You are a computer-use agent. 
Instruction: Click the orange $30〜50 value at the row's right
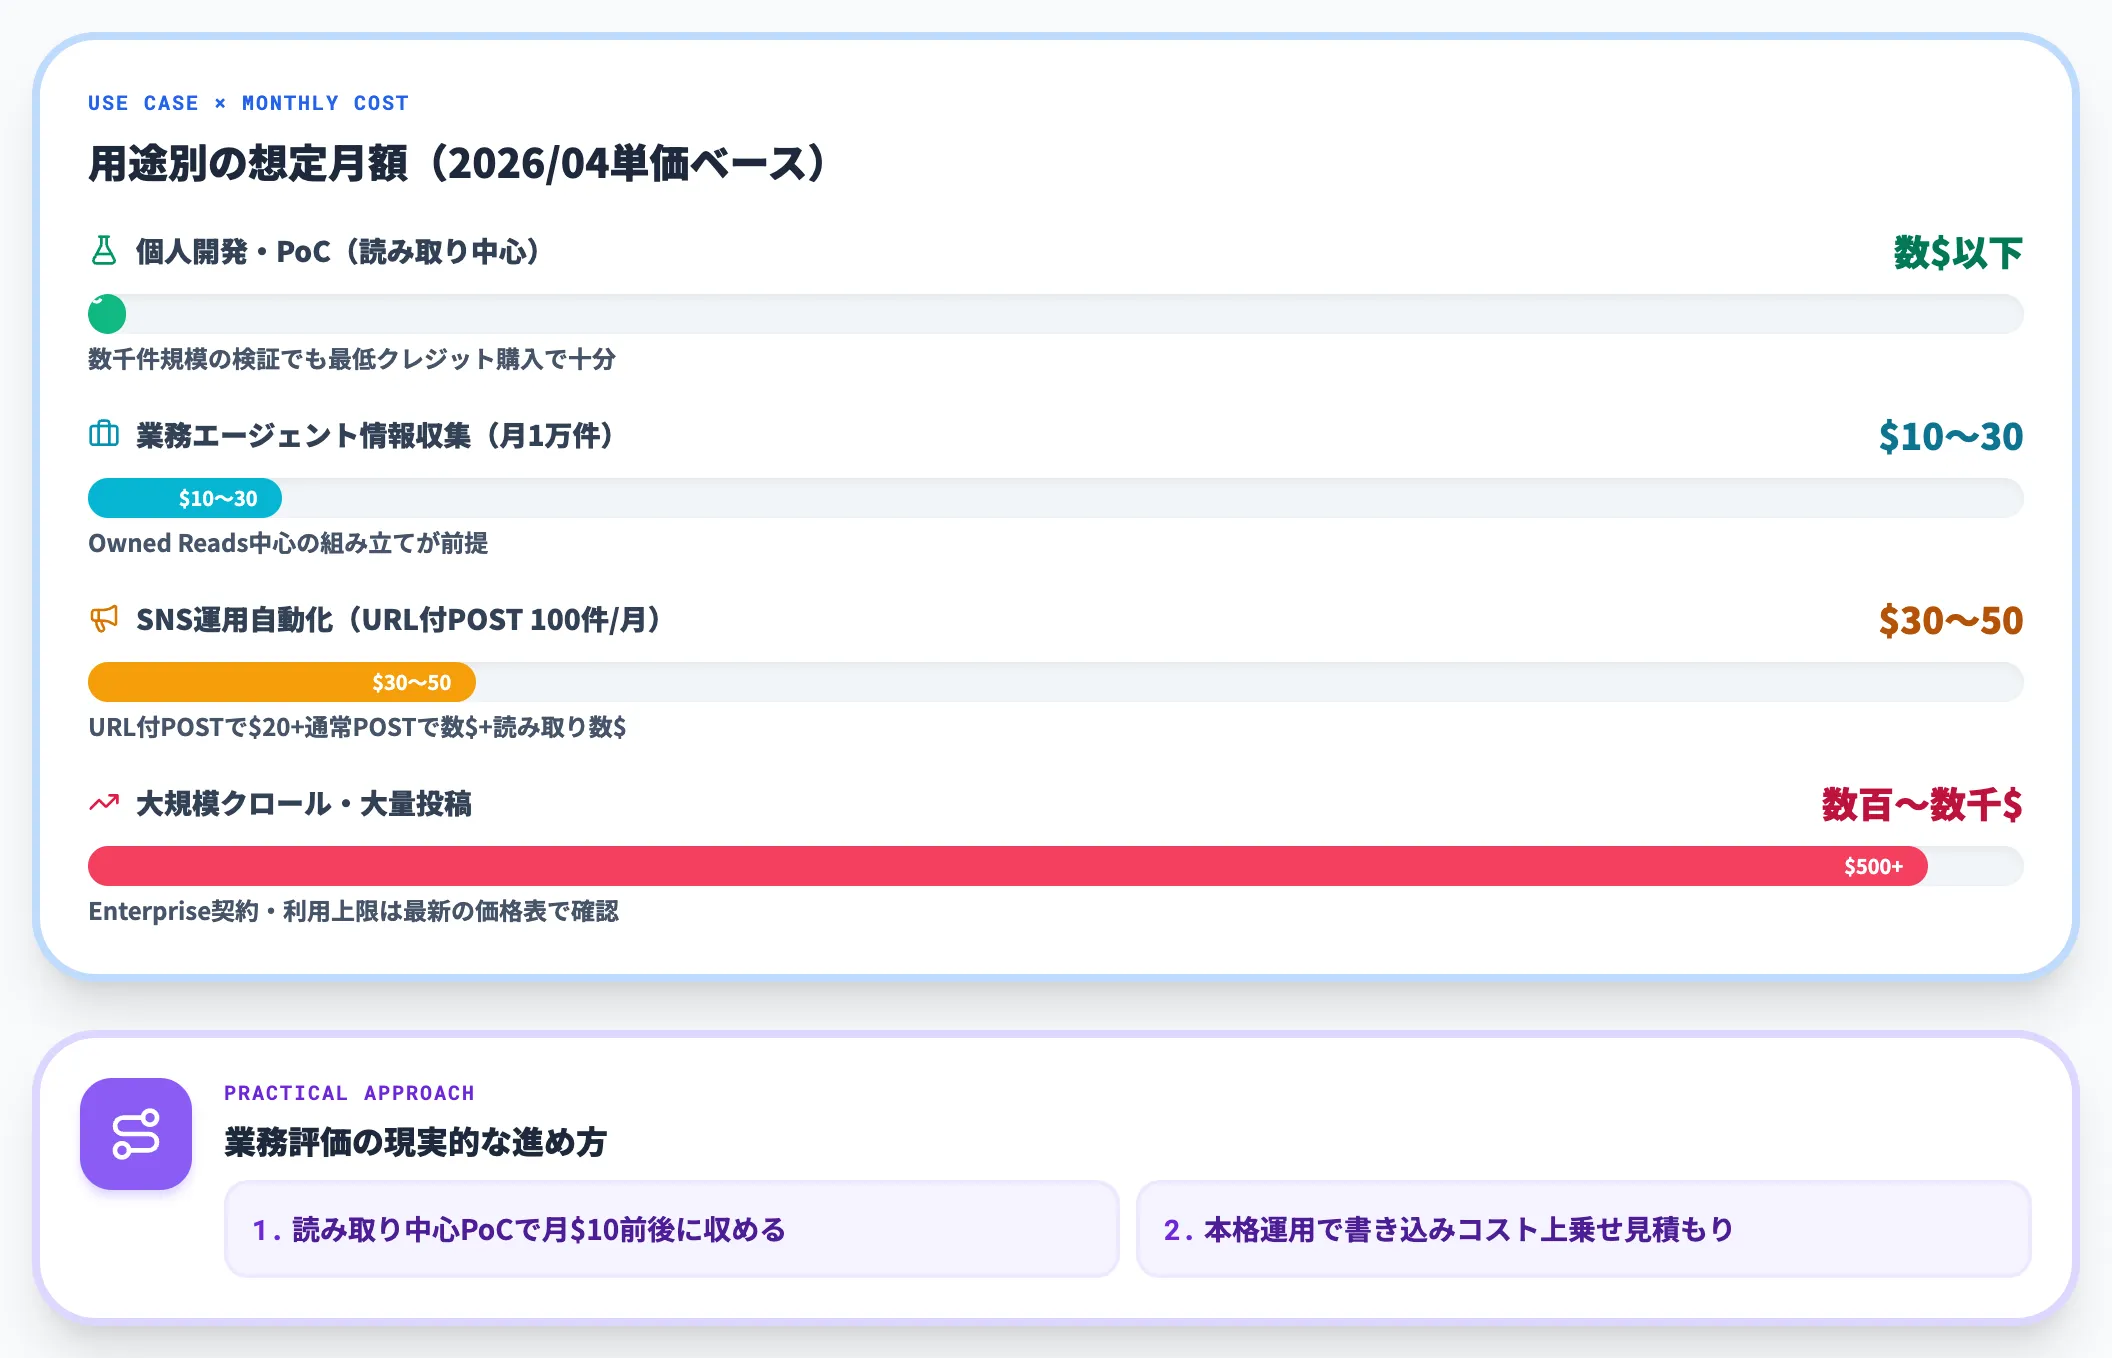1951,621
